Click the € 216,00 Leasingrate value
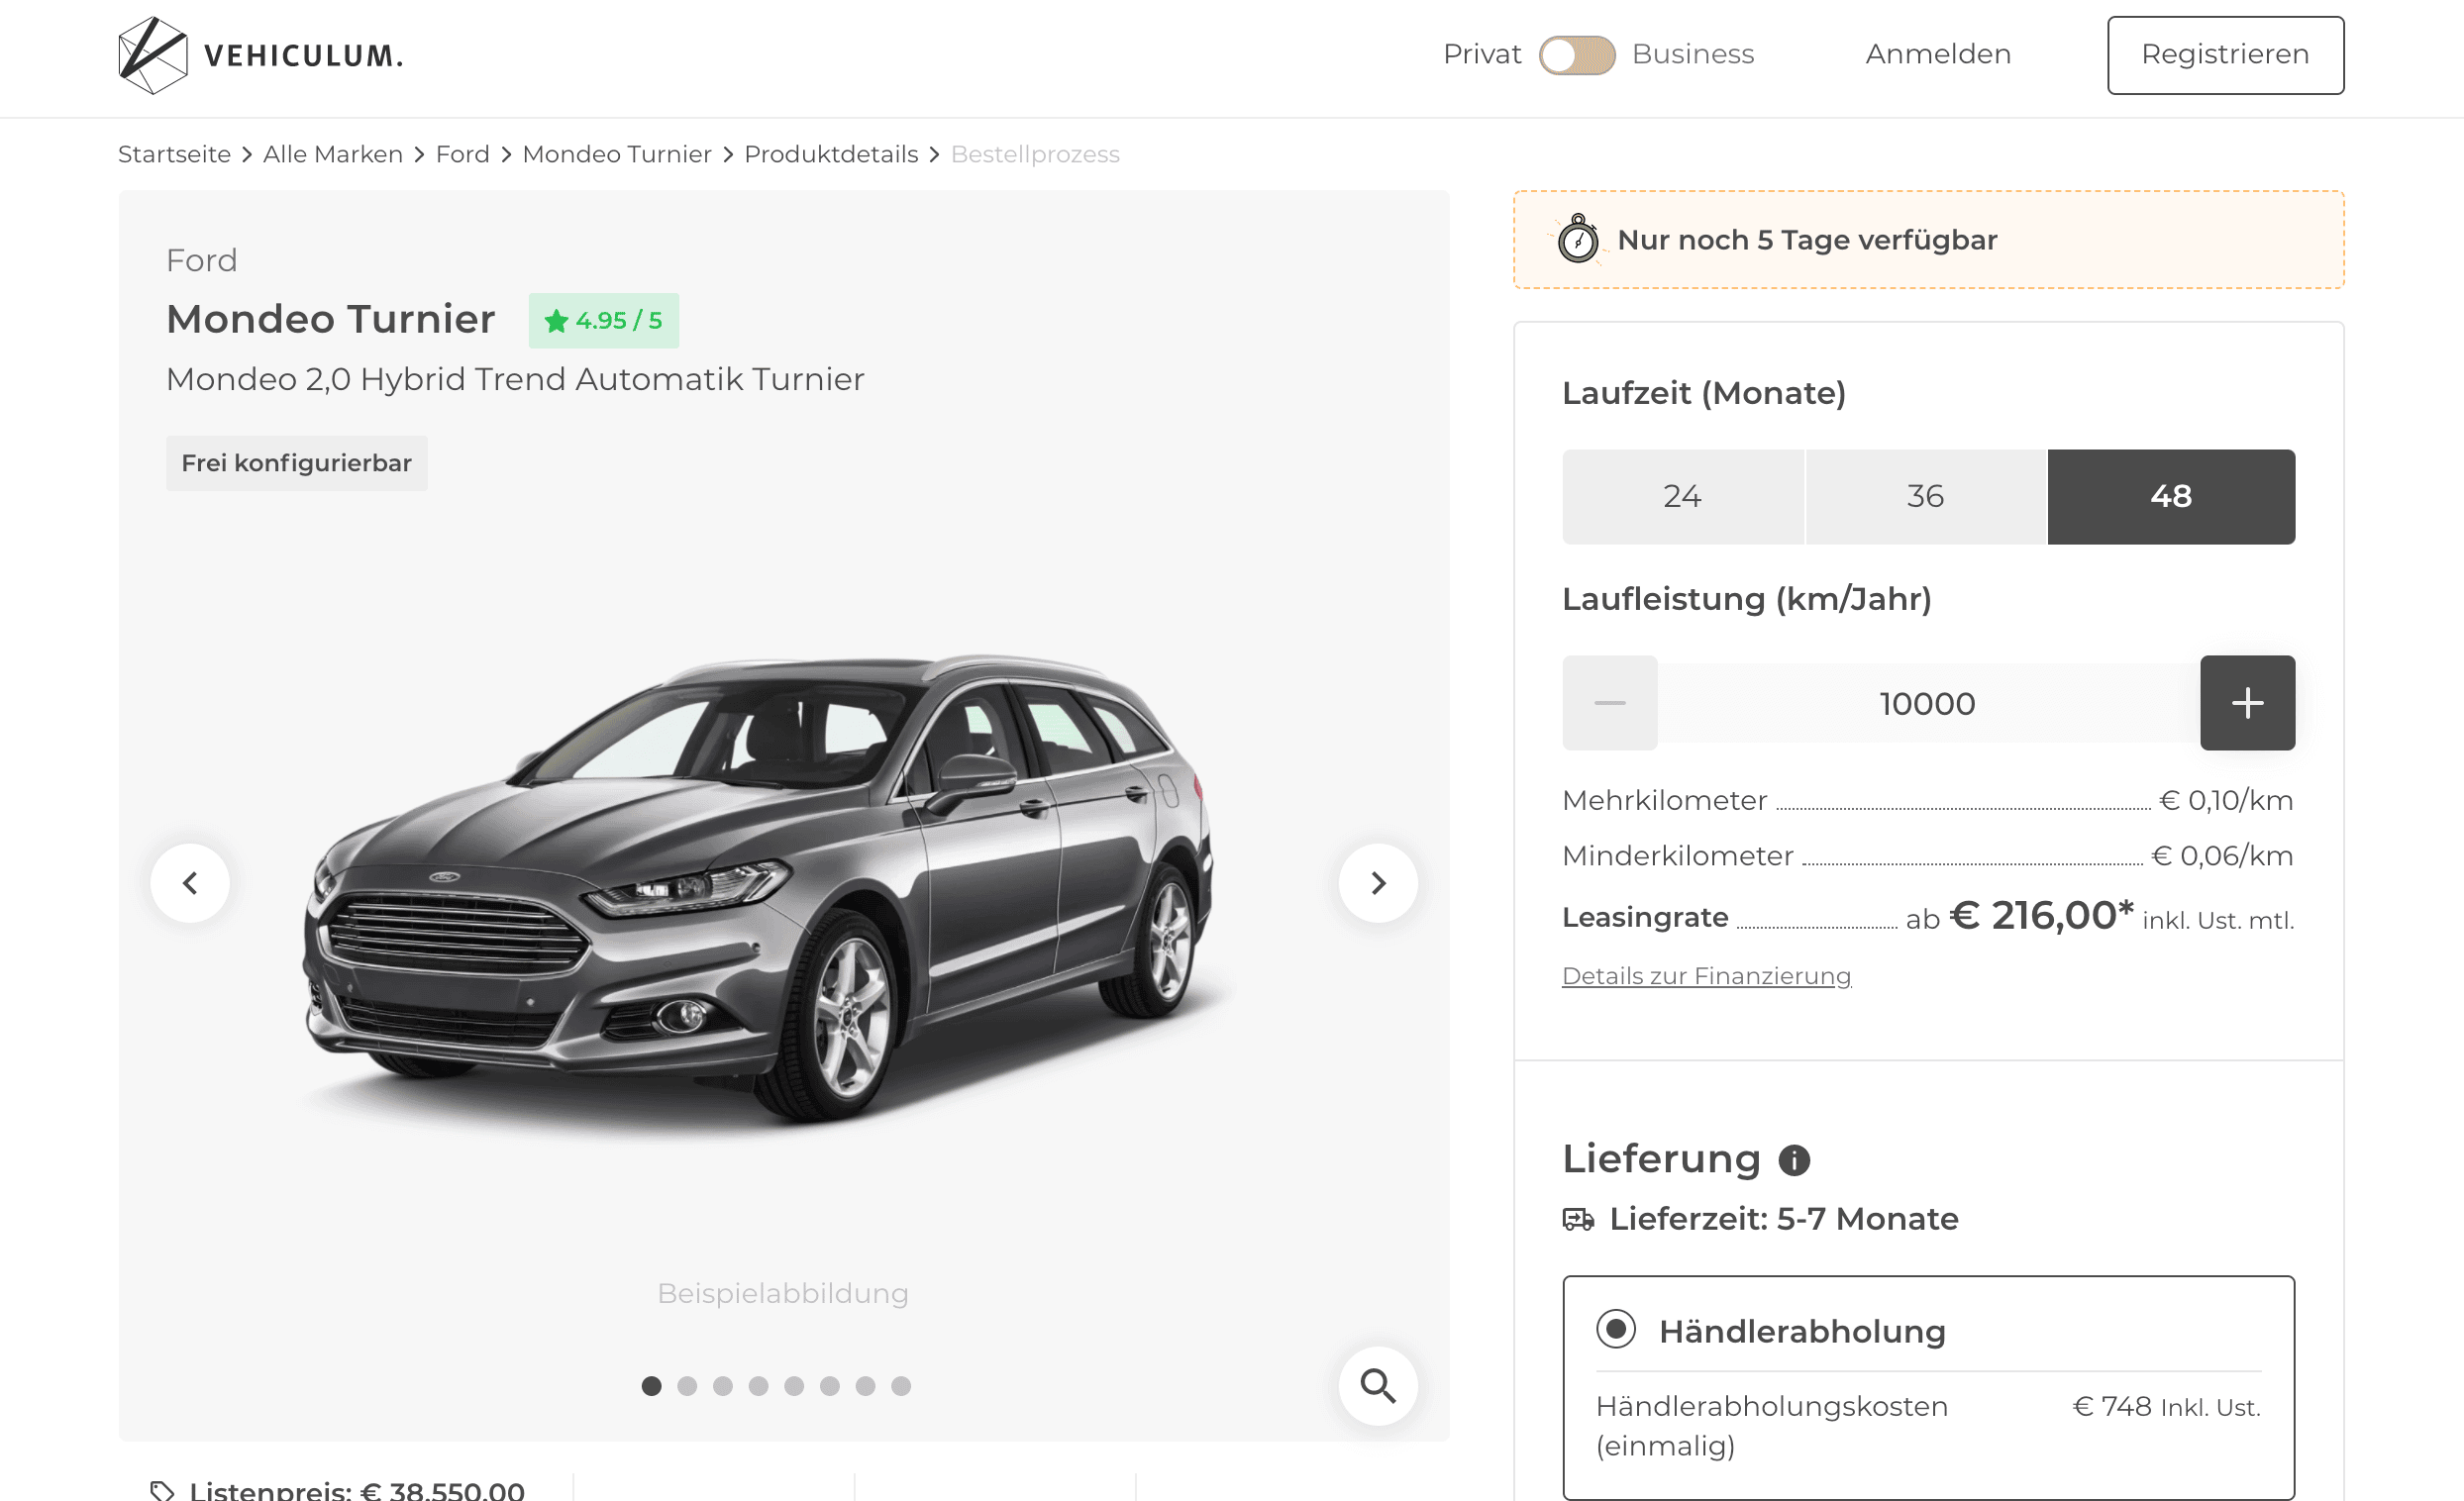 click(x=2042, y=916)
